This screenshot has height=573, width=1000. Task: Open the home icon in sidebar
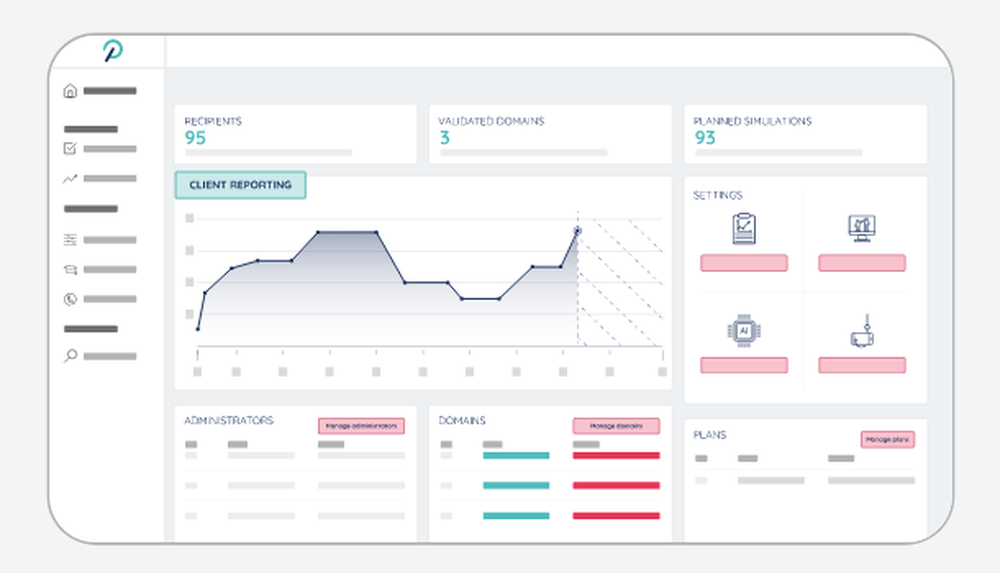point(70,91)
